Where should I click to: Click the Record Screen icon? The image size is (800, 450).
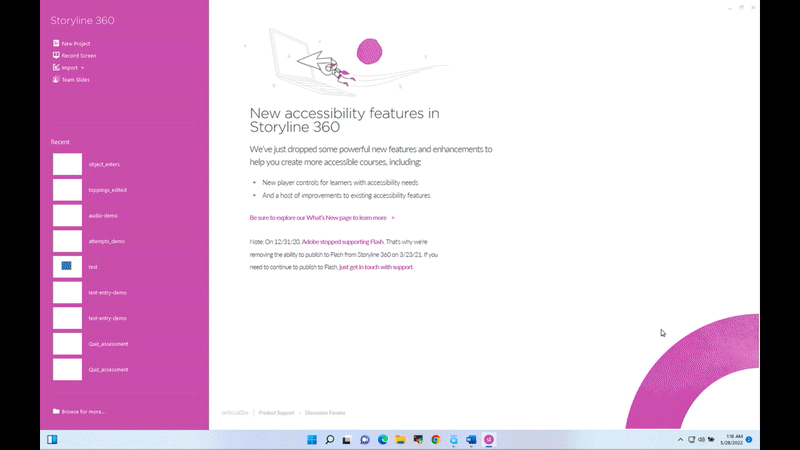click(56, 55)
